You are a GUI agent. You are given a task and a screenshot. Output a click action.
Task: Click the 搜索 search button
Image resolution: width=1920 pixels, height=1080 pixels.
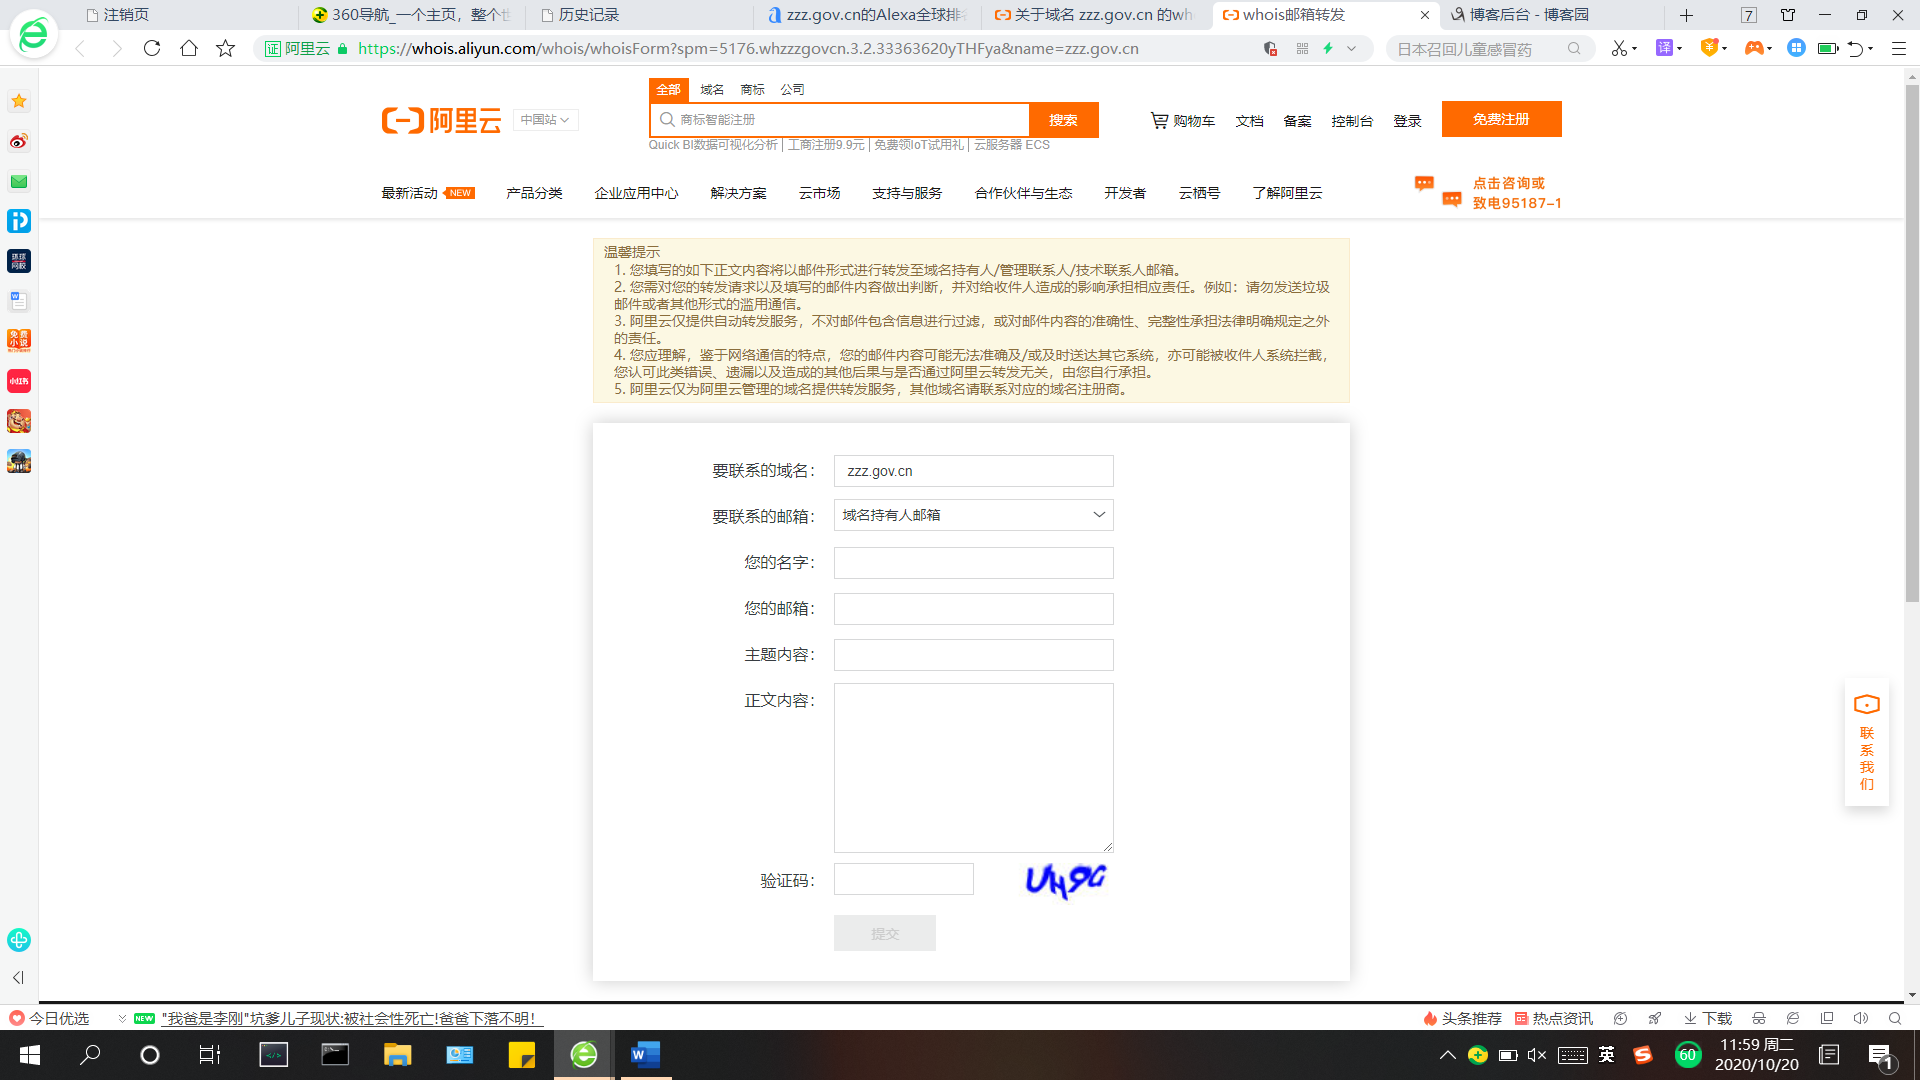pyautogui.click(x=1063, y=120)
